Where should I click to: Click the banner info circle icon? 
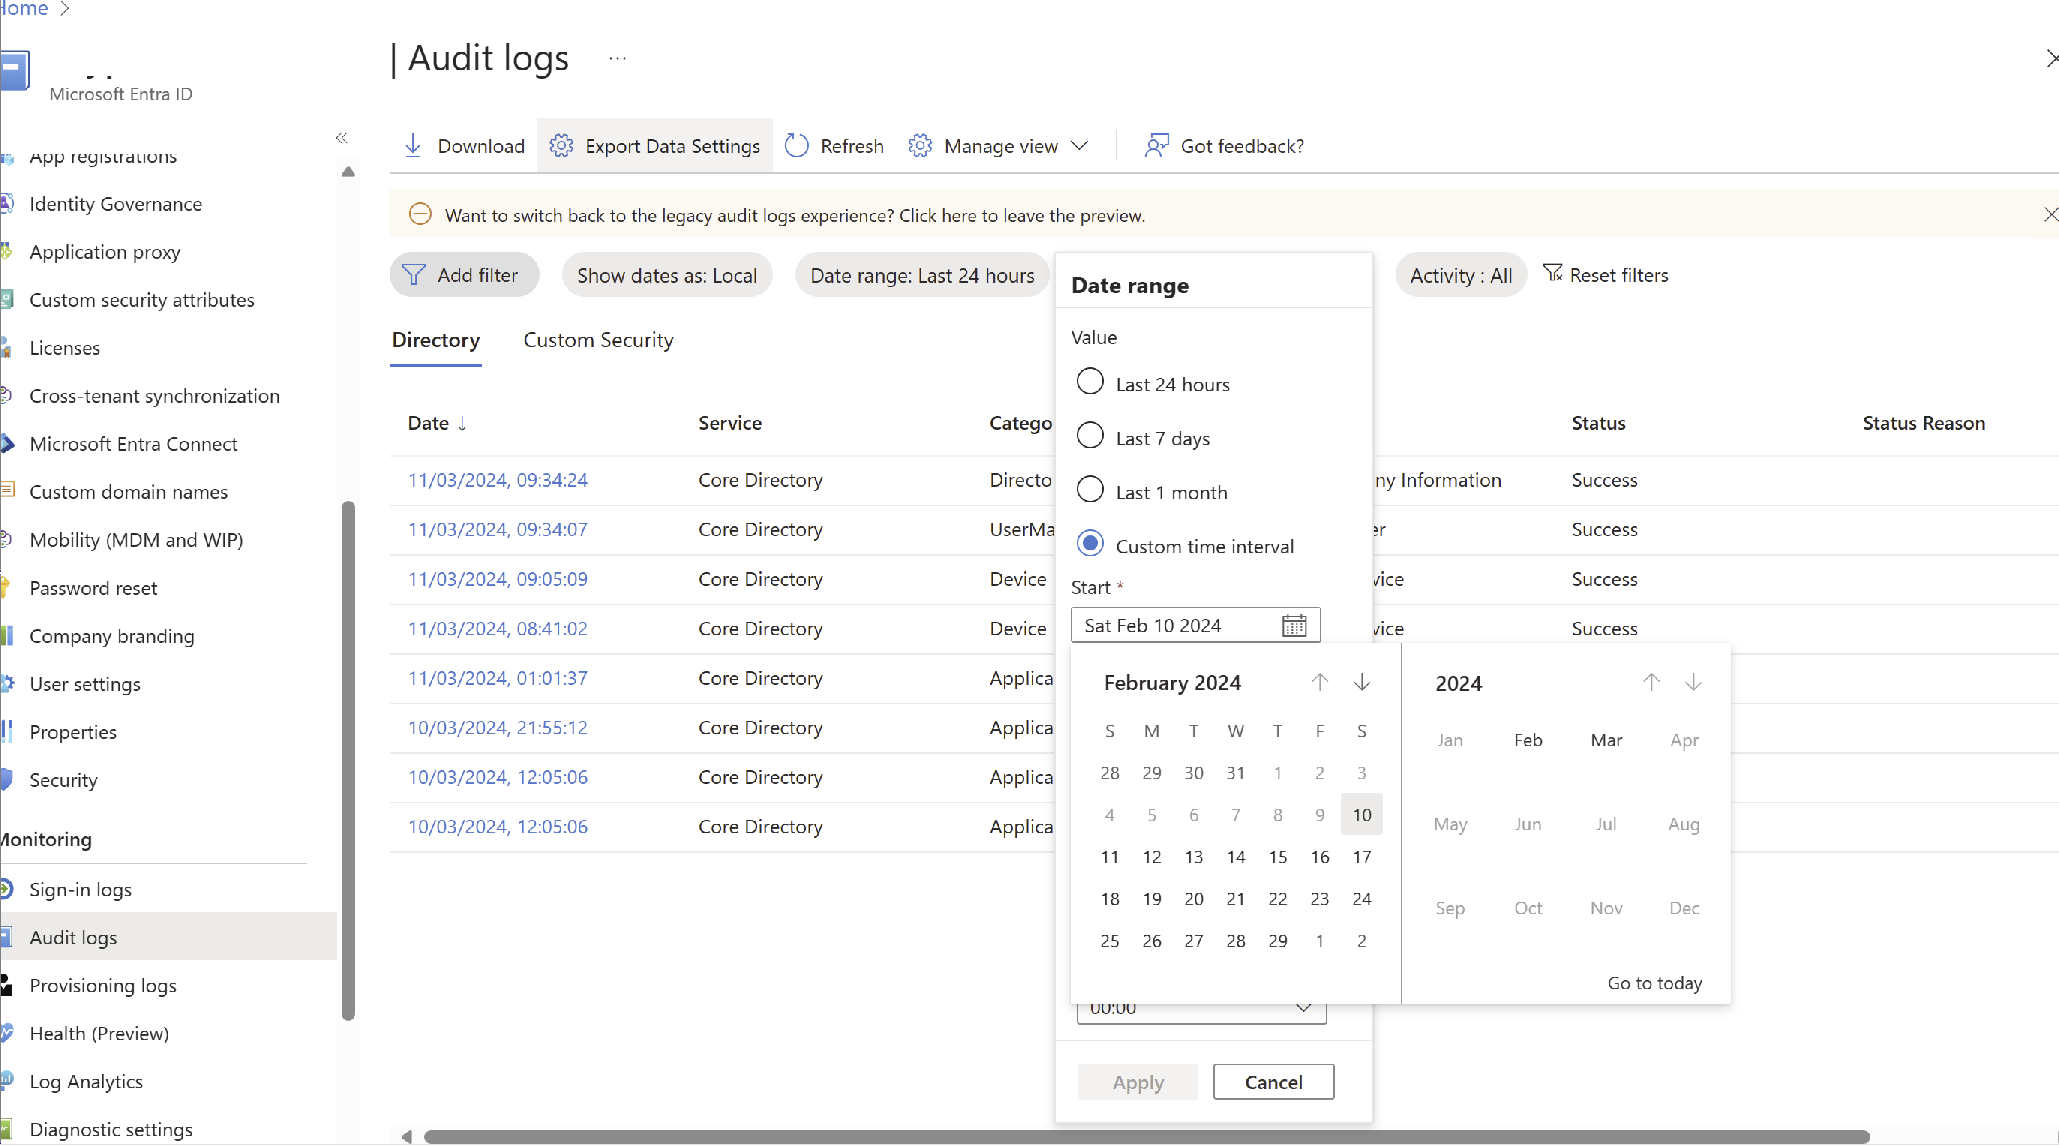tap(421, 214)
